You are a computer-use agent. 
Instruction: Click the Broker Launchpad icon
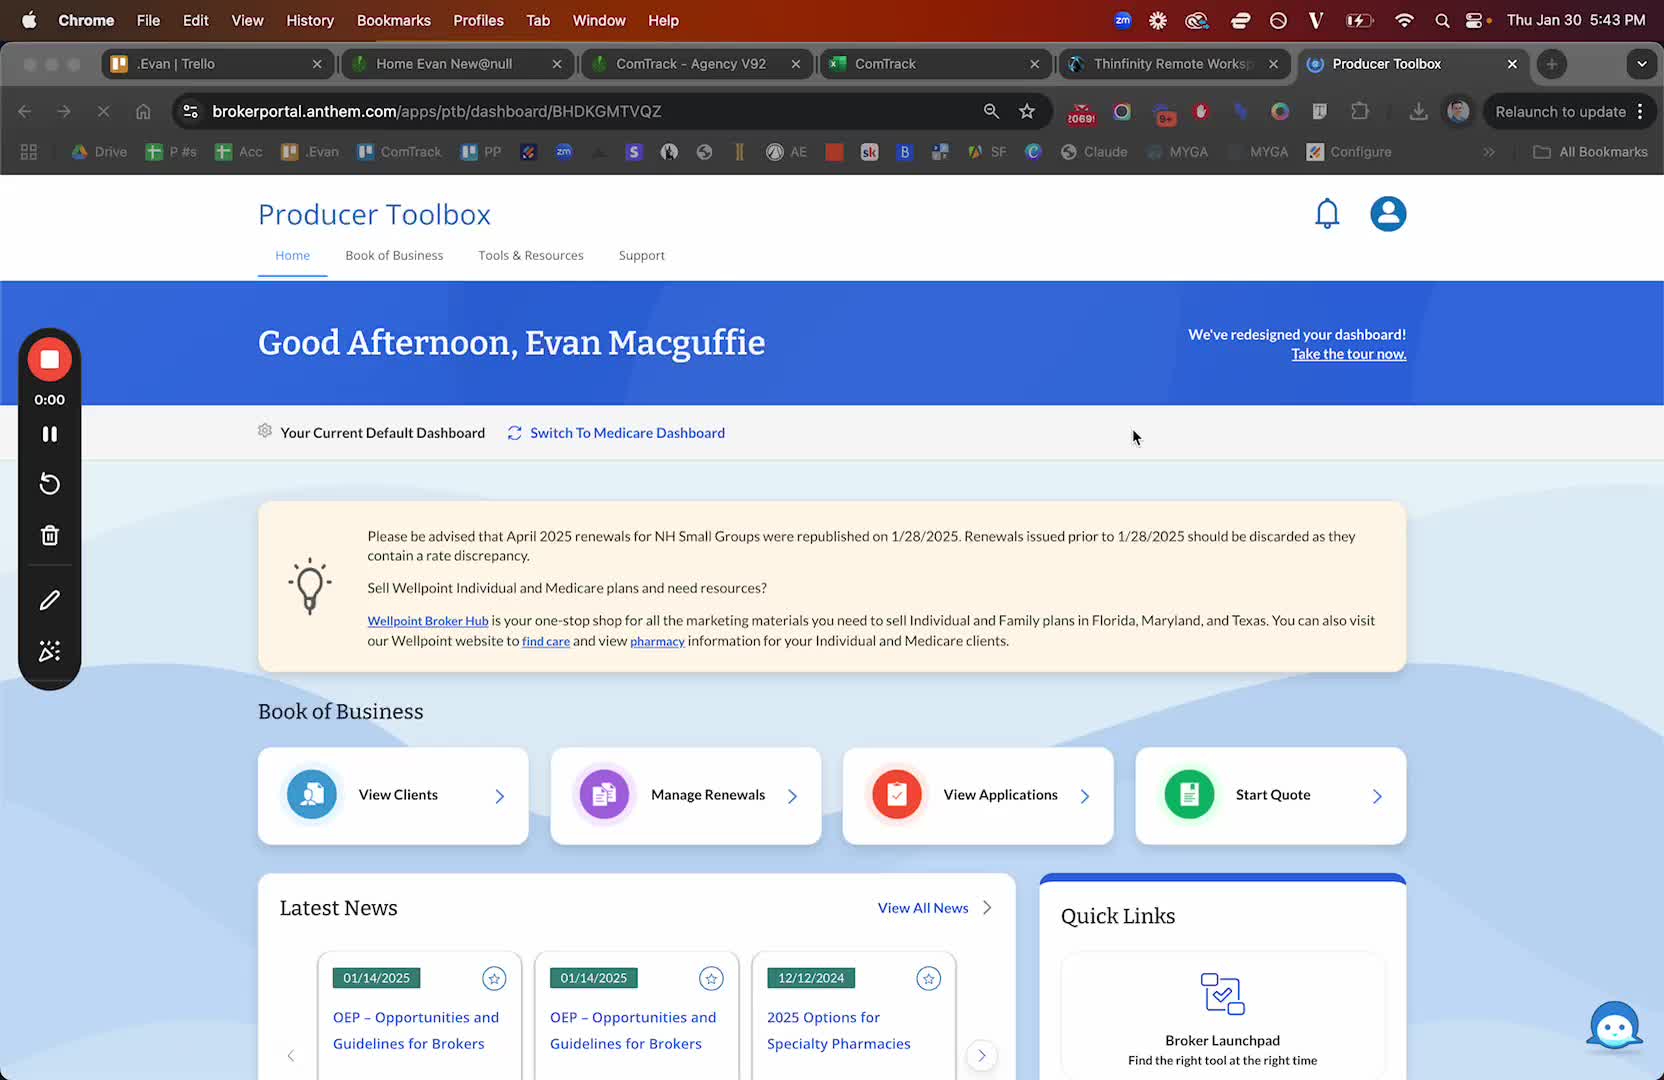pyautogui.click(x=1222, y=994)
